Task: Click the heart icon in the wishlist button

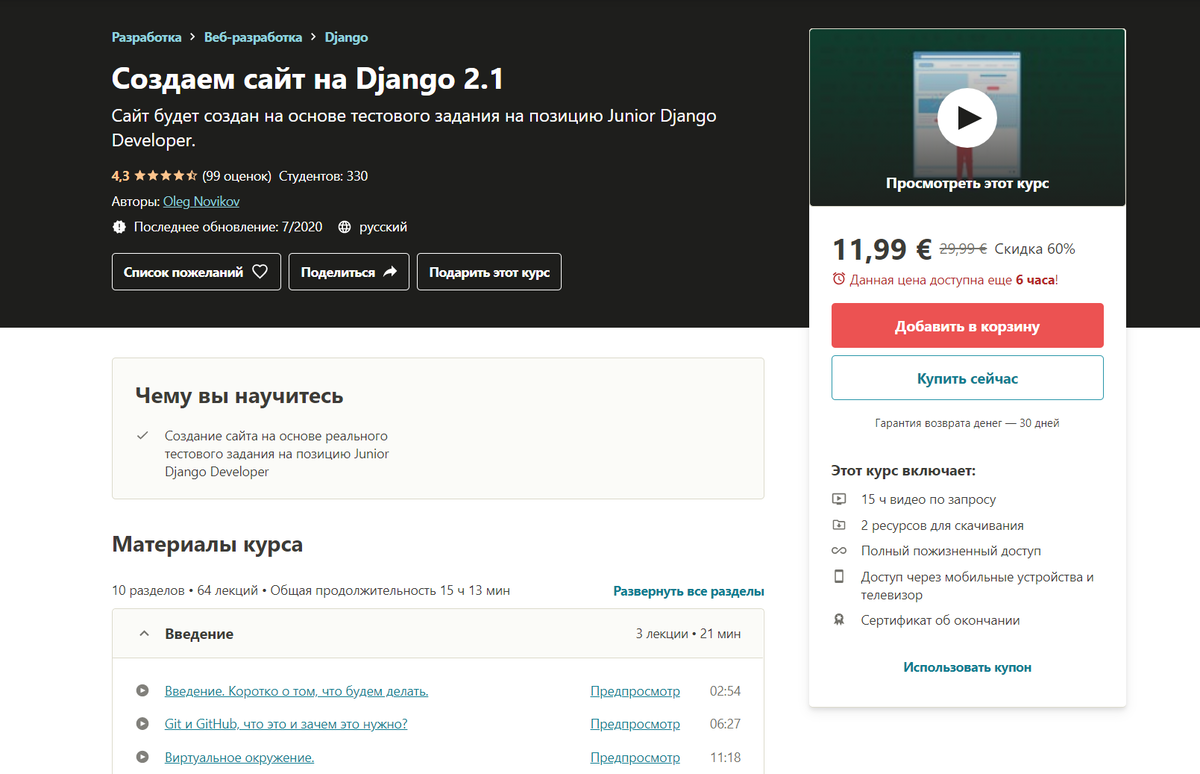Action: coord(260,272)
